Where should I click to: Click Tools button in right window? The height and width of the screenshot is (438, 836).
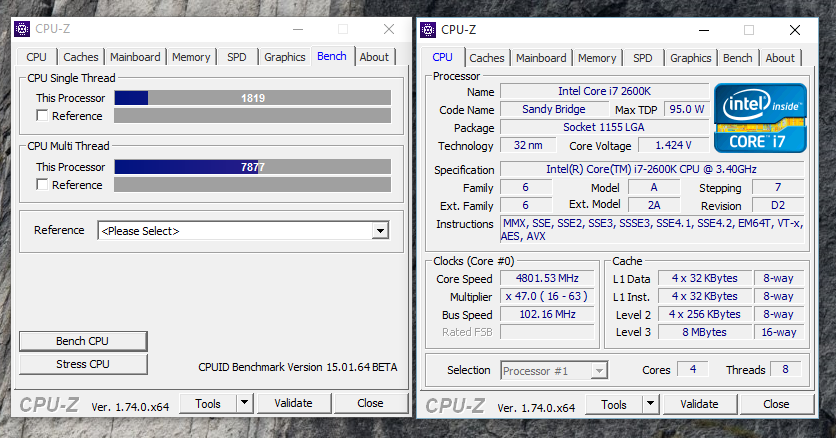point(614,404)
